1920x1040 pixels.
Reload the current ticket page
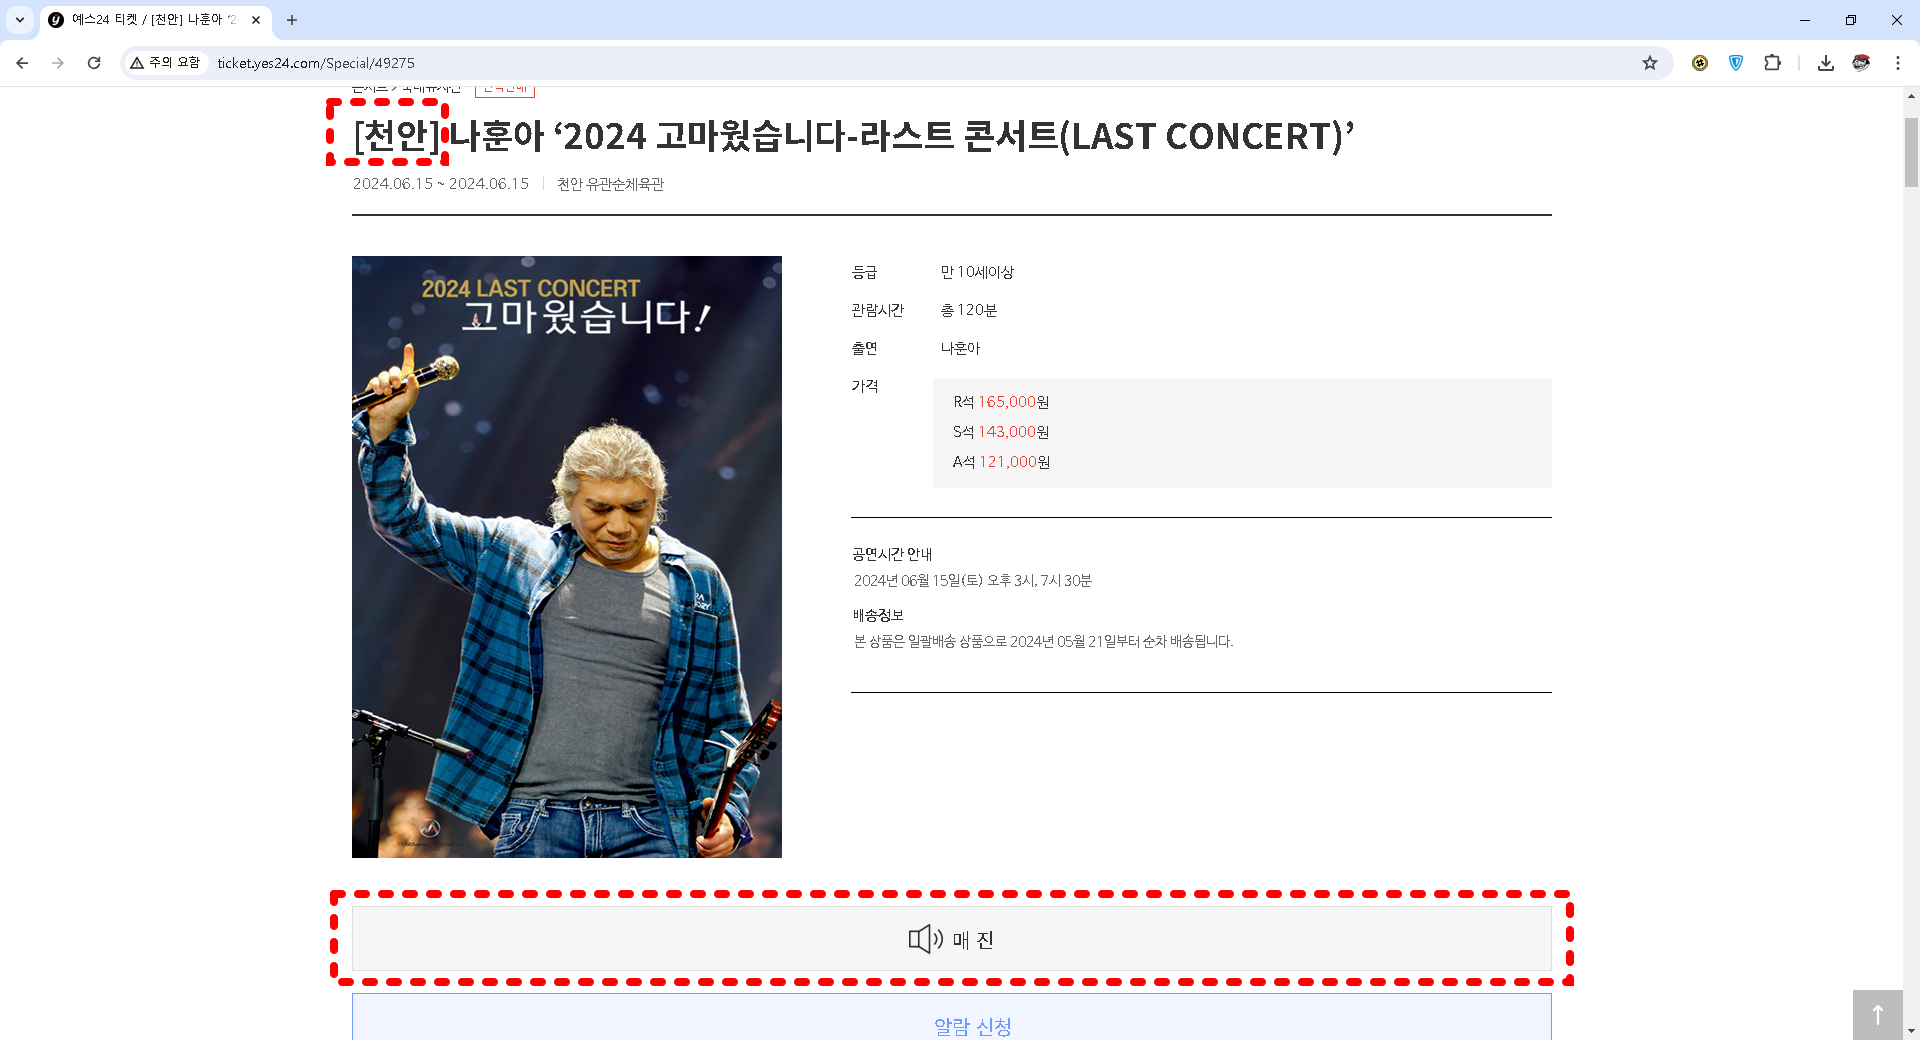click(x=94, y=62)
